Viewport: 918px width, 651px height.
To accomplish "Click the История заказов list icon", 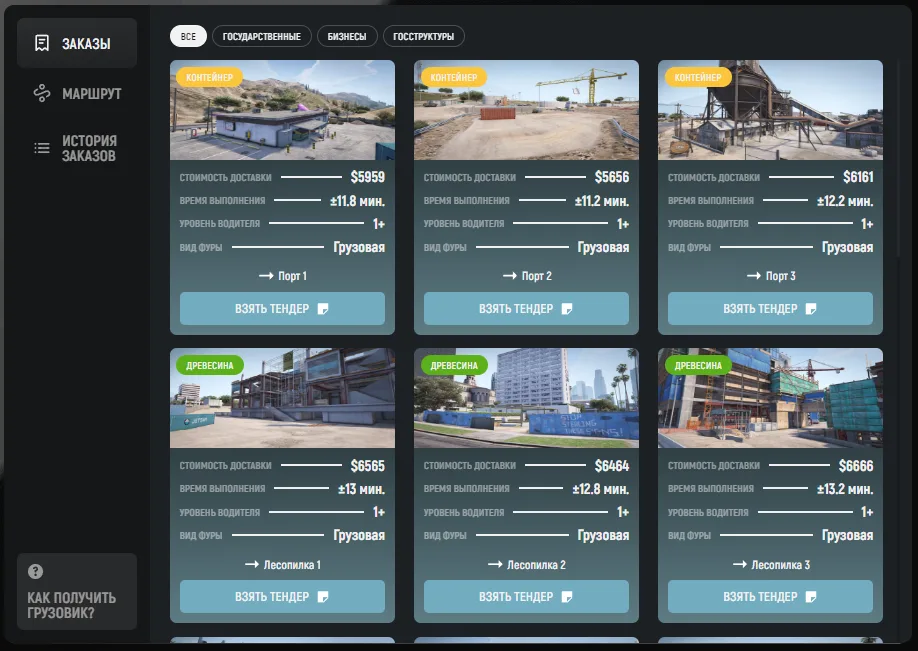I will 42,148.
